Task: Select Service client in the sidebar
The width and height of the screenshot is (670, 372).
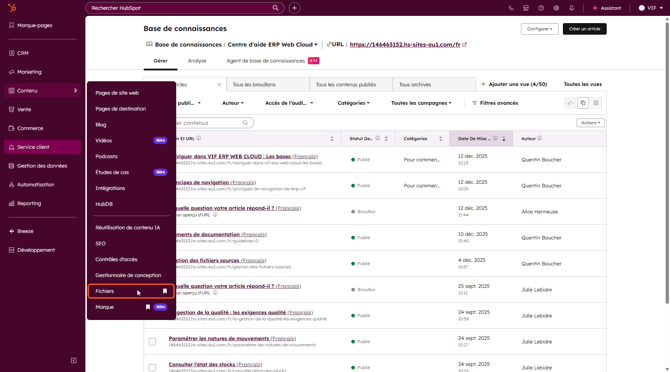Action: (42, 147)
